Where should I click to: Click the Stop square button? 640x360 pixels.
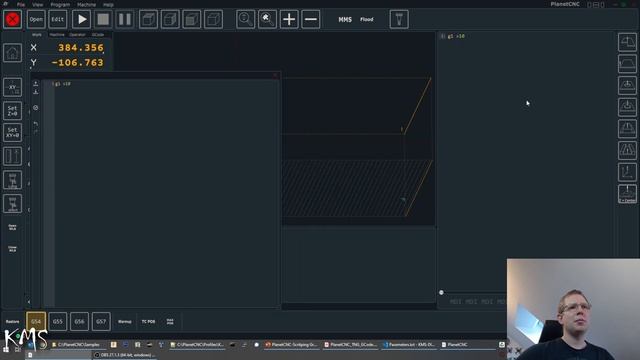point(103,19)
